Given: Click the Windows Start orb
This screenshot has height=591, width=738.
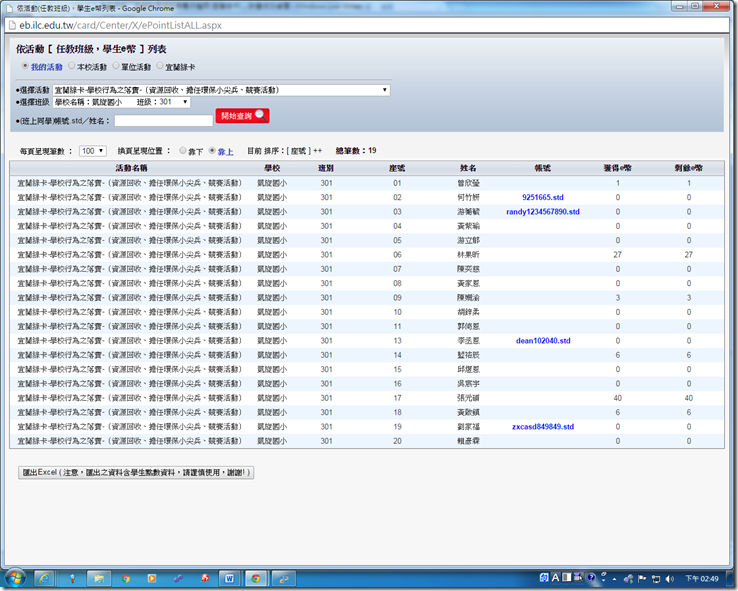Looking at the screenshot, I should [x=15, y=577].
